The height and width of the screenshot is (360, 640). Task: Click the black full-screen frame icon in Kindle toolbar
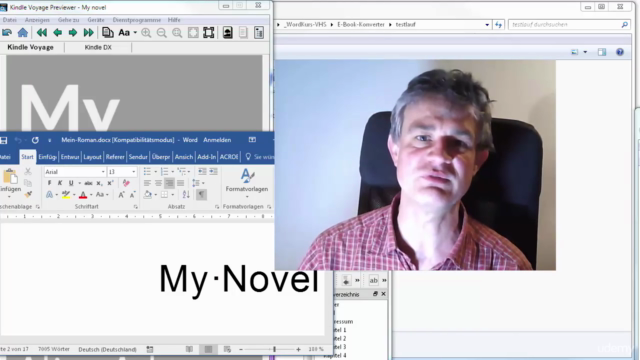click(209, 33)
